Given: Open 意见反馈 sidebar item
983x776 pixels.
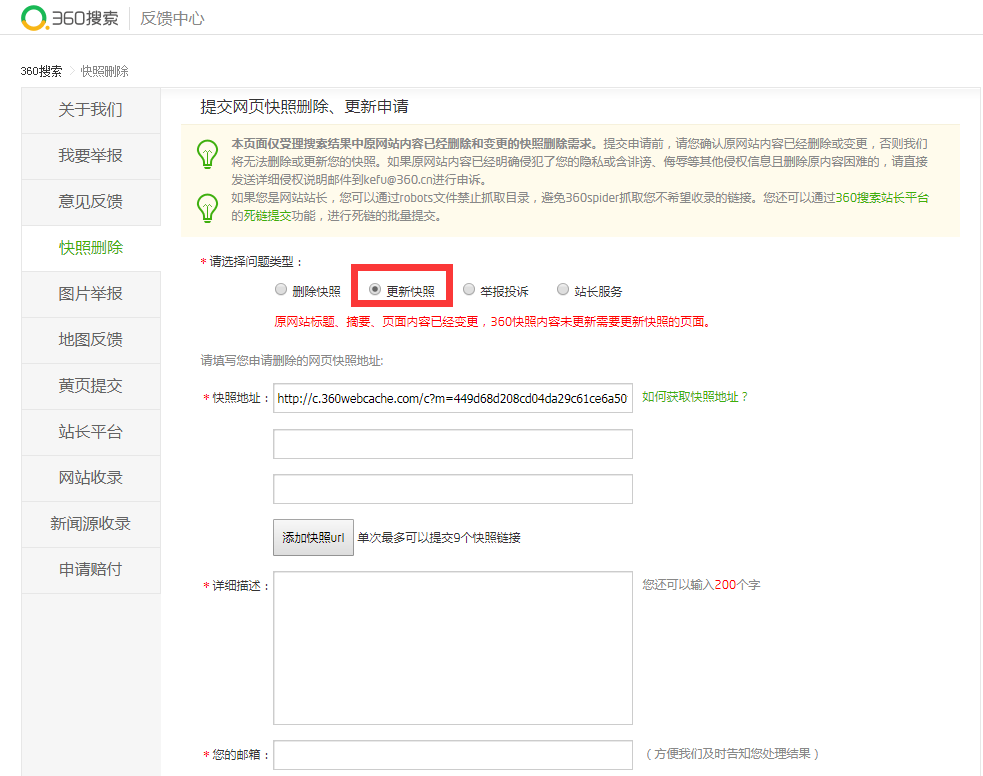Looking at the screenshot, I should click(91, 202).
